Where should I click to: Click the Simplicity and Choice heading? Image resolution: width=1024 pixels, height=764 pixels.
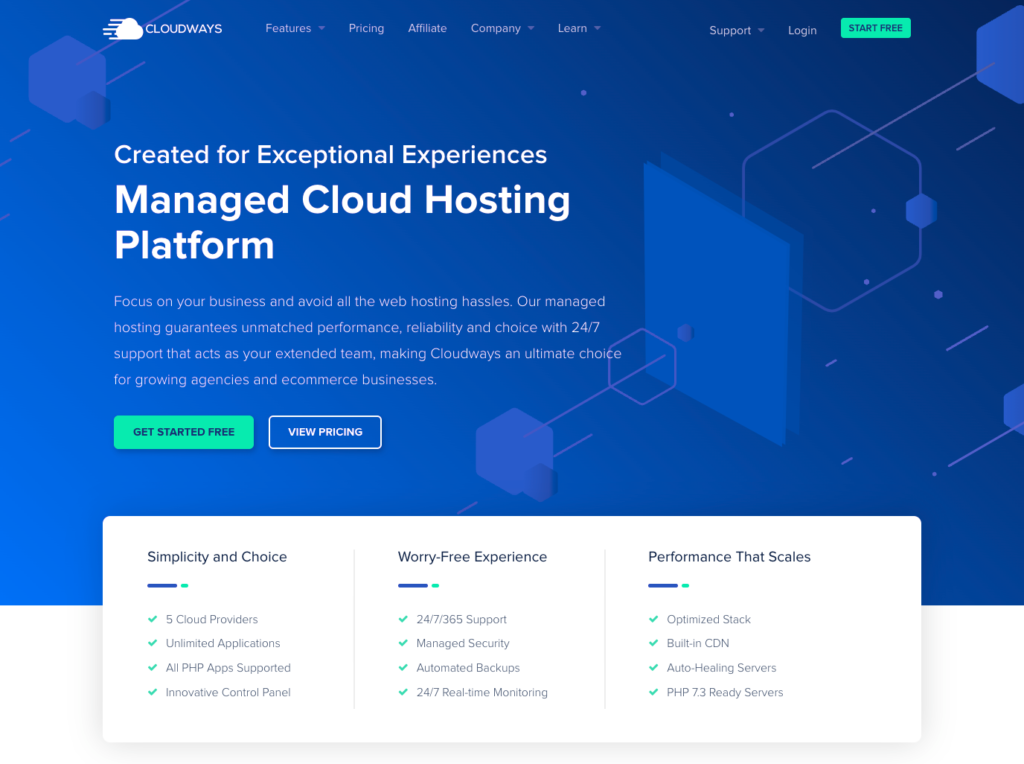(x=217, y=556)
